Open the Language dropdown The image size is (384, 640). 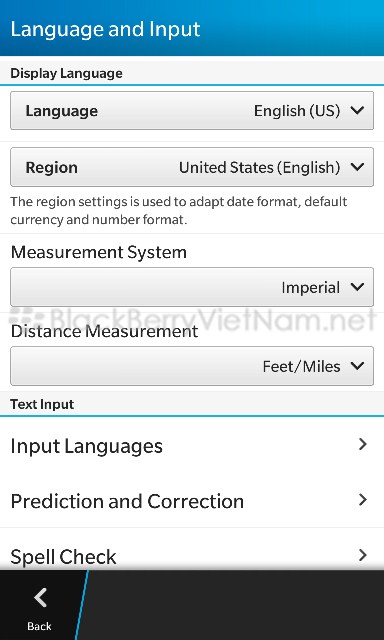tap(192, 111)
